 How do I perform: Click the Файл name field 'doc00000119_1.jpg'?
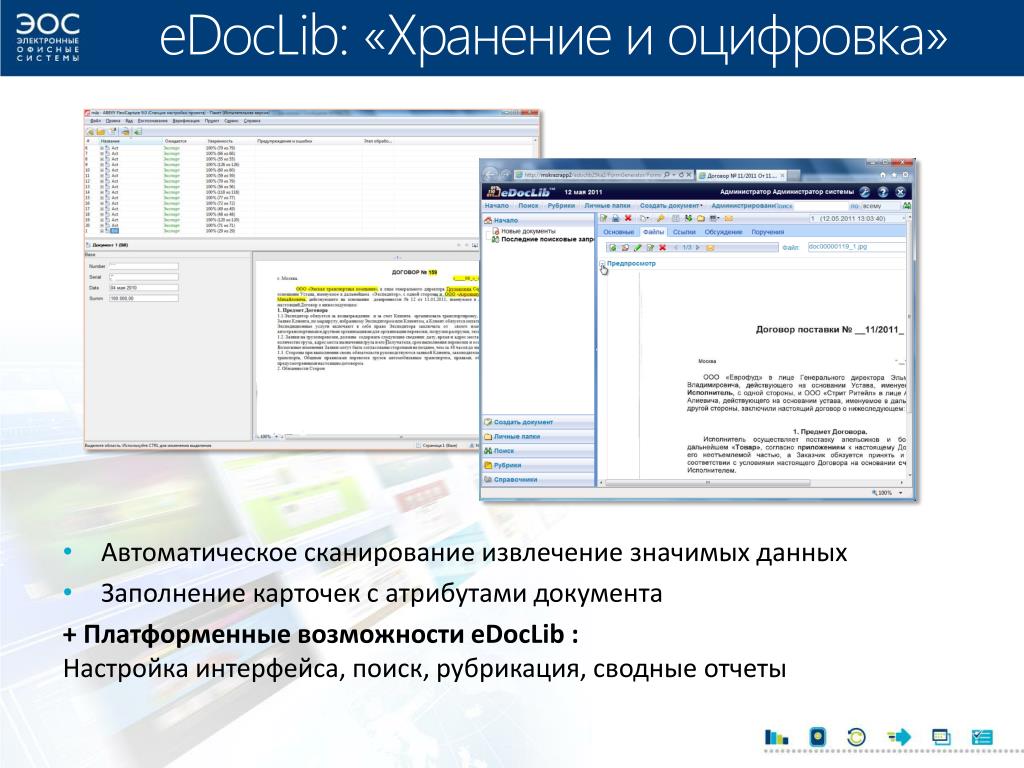click(857, 247)
